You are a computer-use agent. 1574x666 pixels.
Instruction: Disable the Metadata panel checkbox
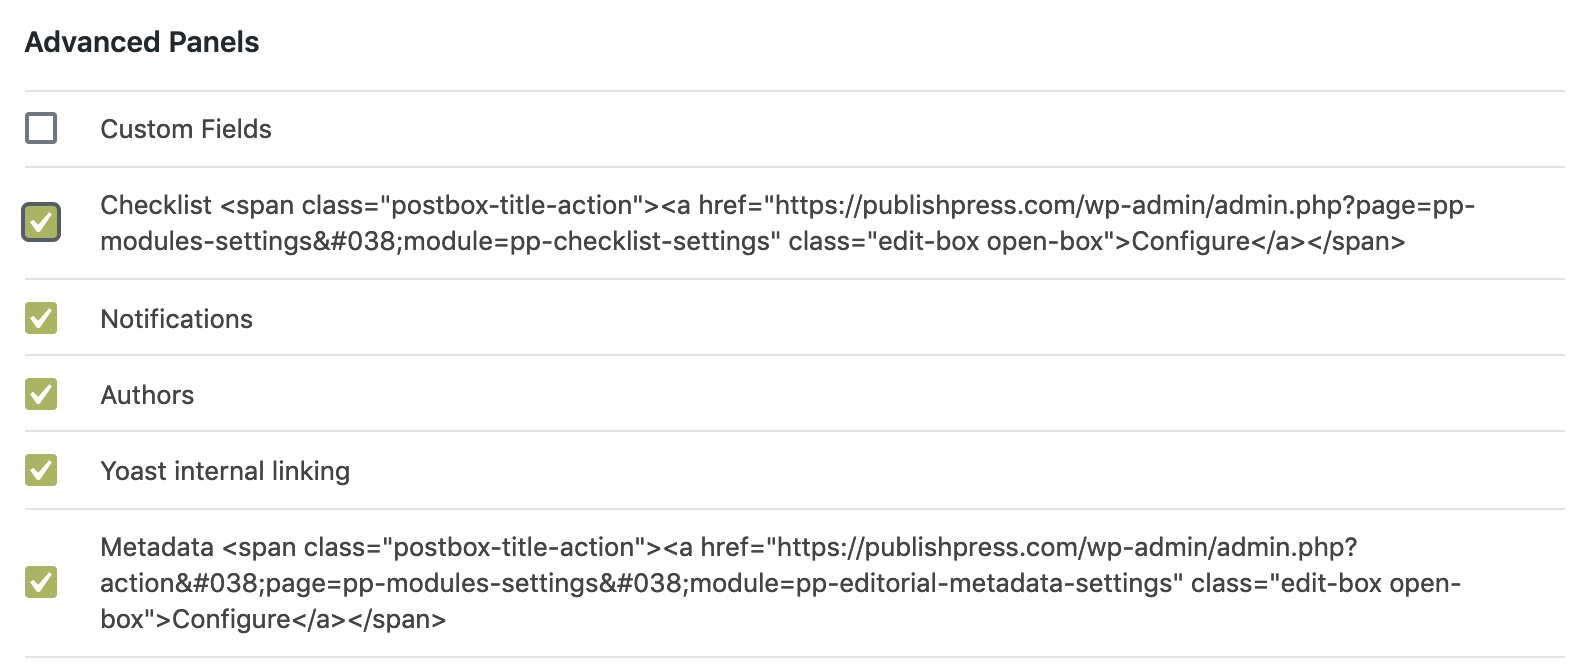(x=40, y=583)
